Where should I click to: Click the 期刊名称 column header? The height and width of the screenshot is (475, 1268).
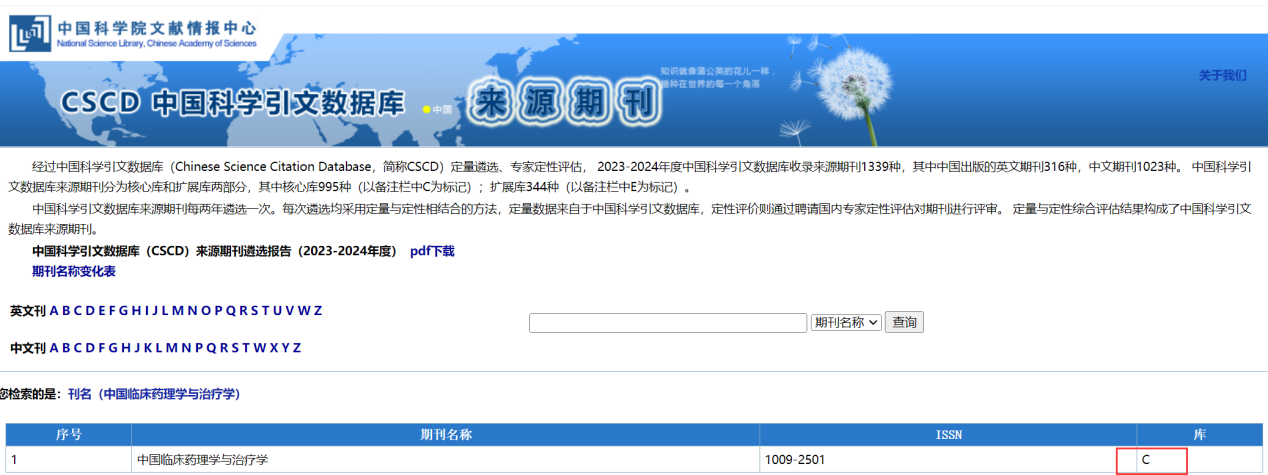(x=445, y=435)
